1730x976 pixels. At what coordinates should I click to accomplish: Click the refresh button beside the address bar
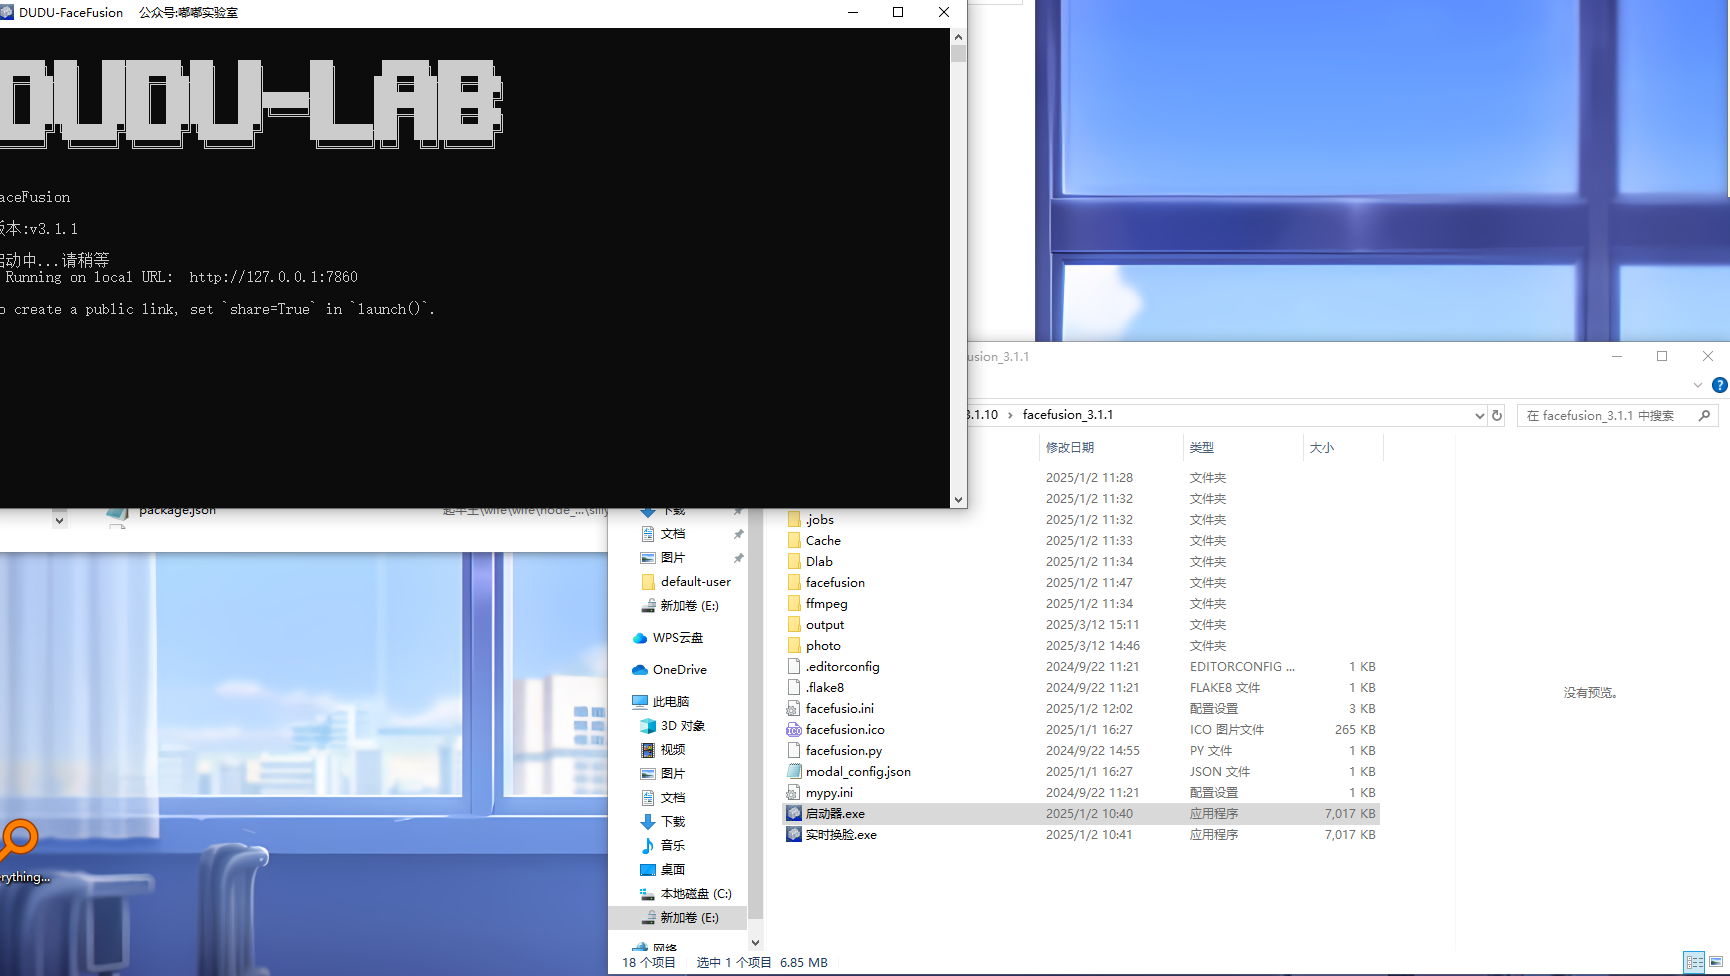click(x=1497, y=415)
